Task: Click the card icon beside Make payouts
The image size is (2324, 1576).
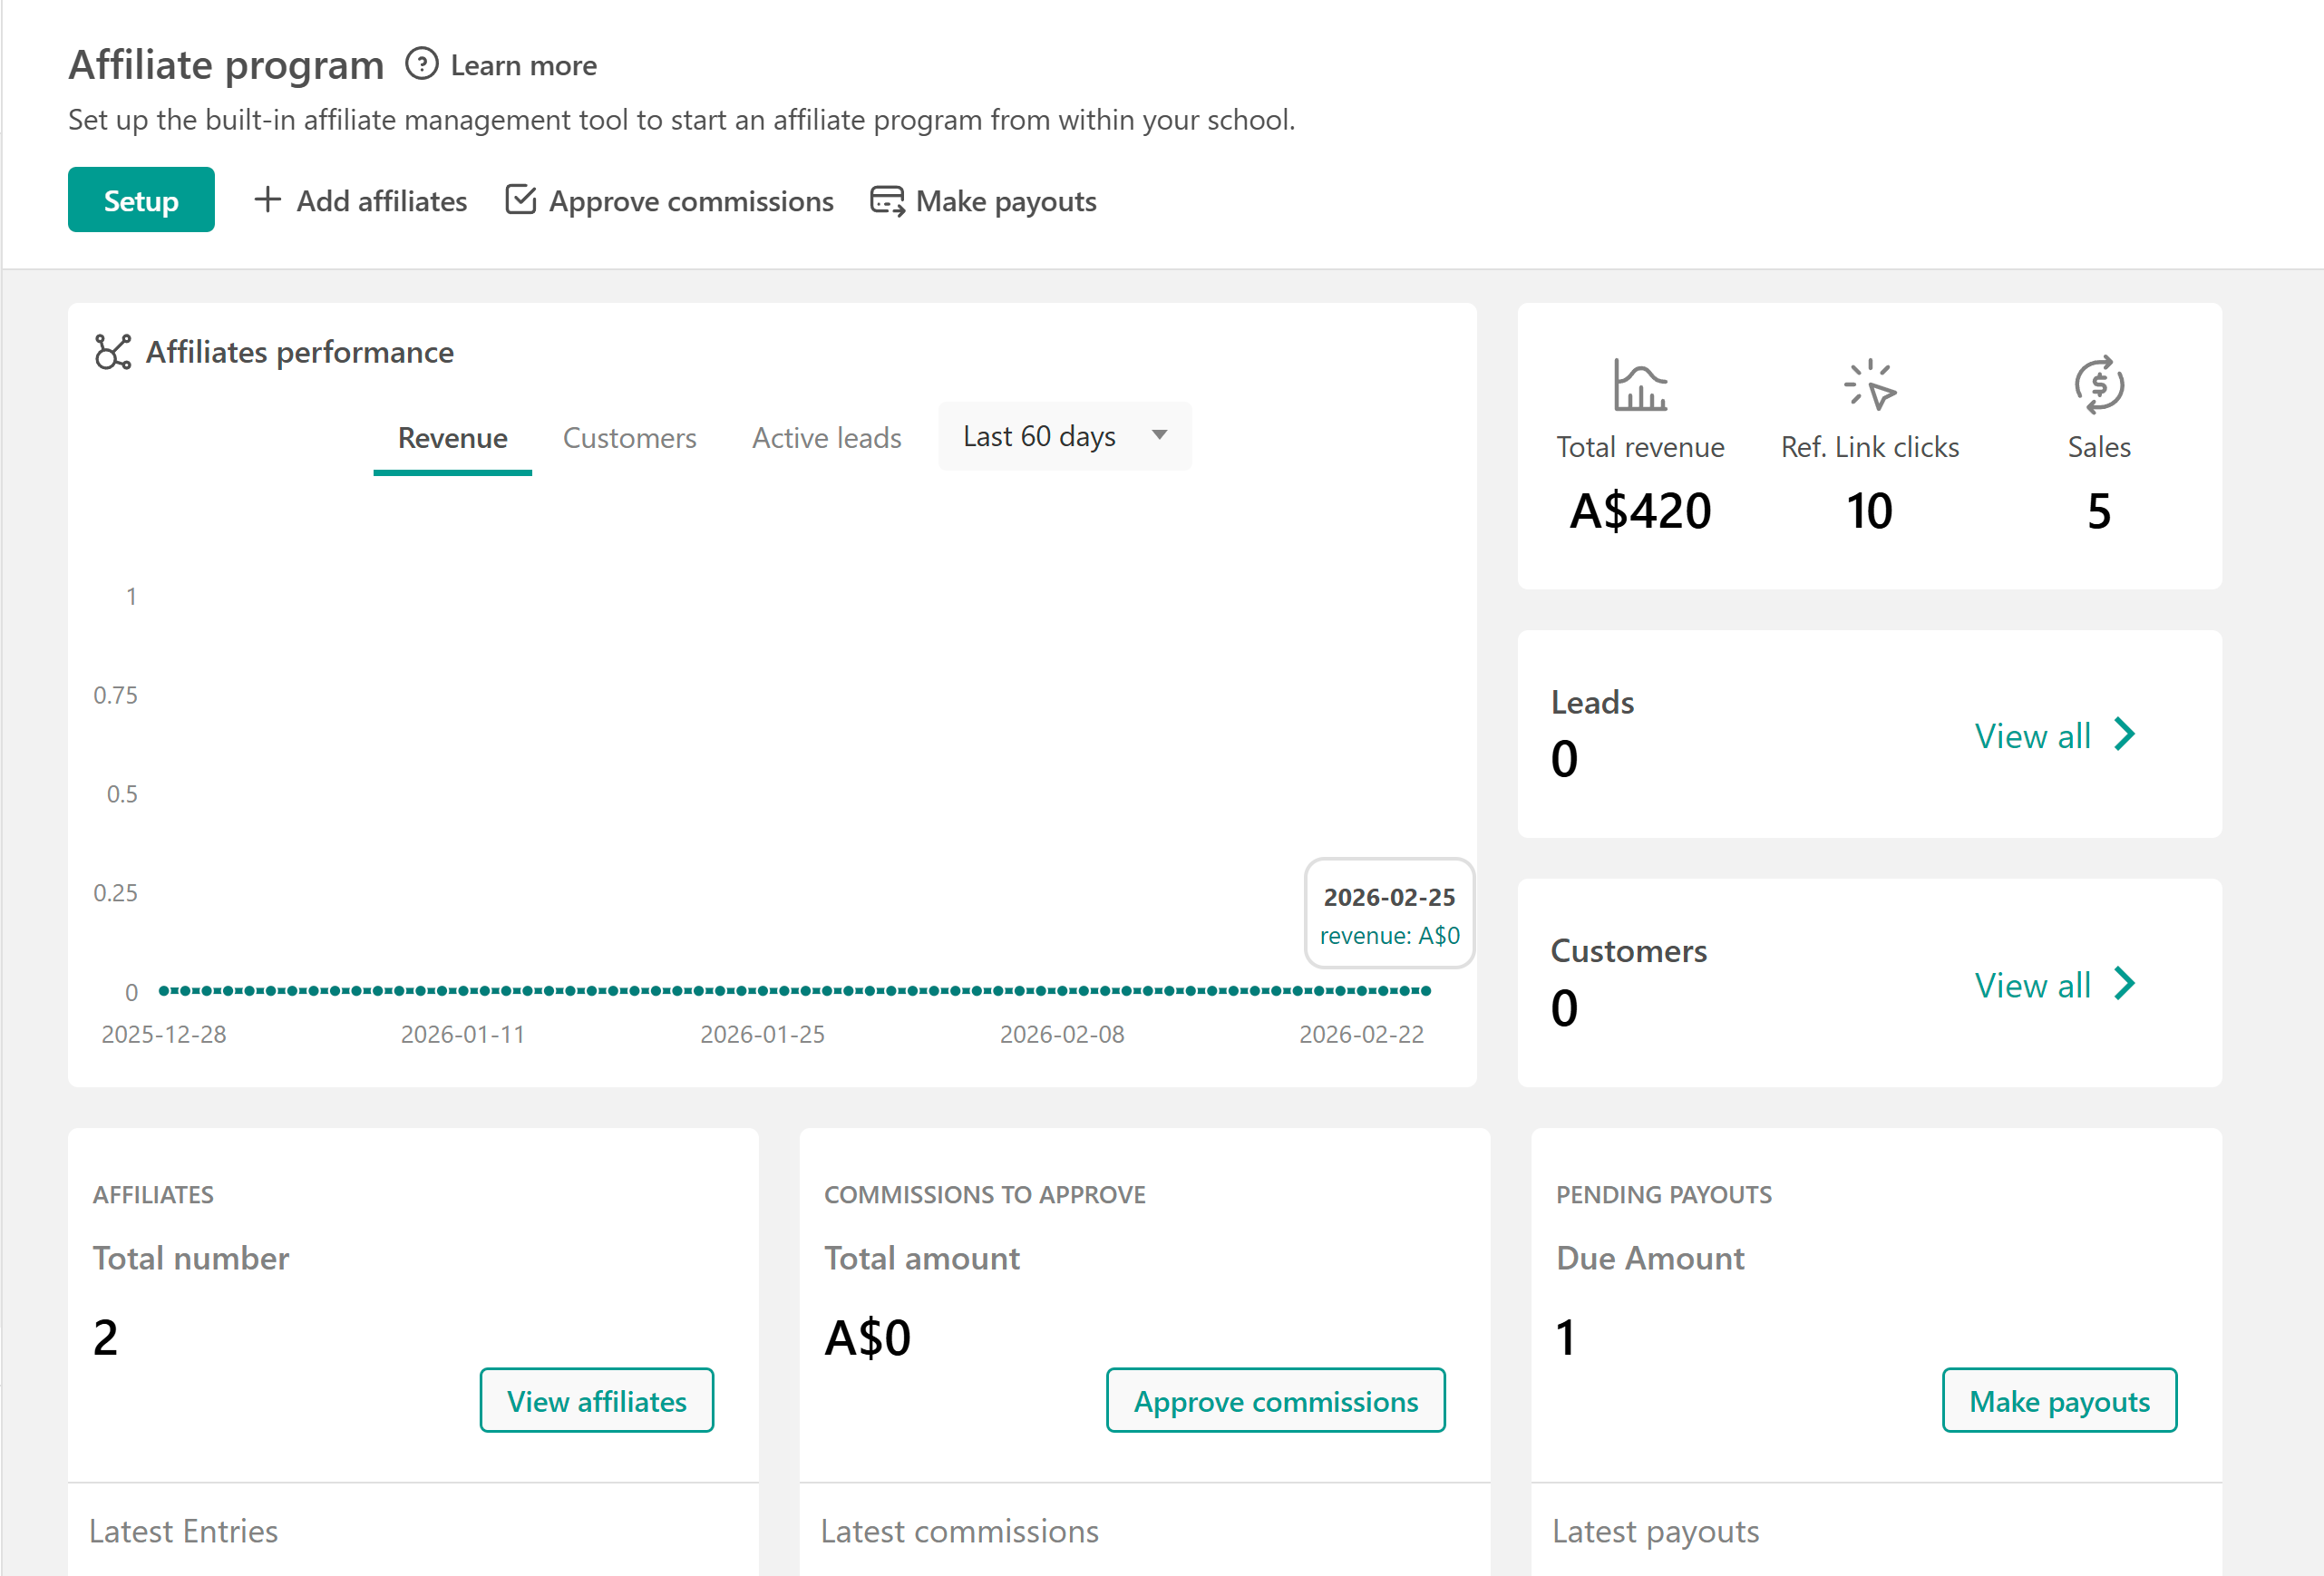Action: point(886,201)
